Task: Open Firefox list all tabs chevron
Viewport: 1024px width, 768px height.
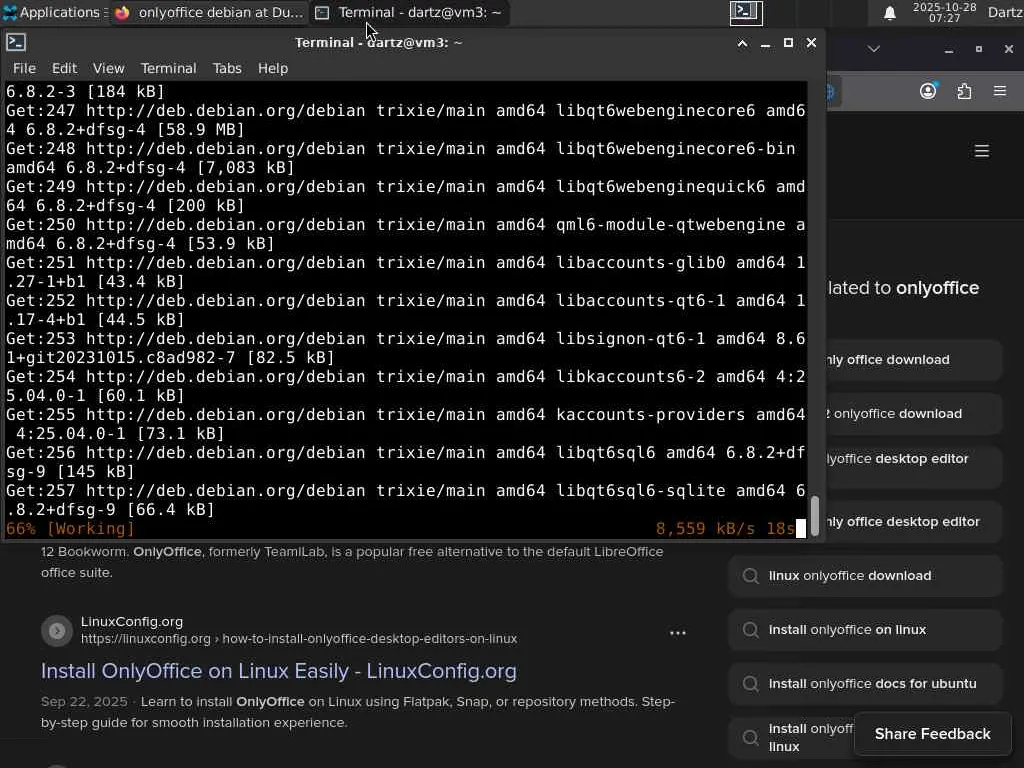Action: (x=873, y=49)
